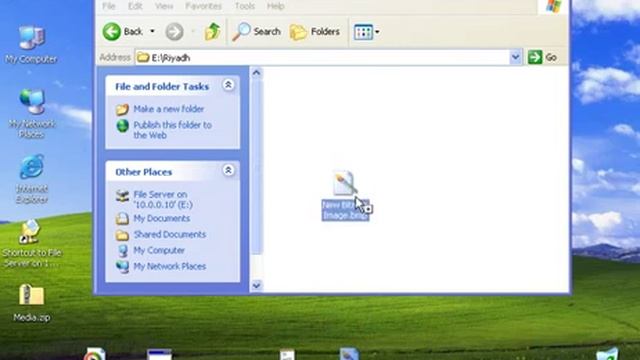The width and height of the screenshot is (640, 360).
Task: Open the Favorites menu
Action: (203, 6)
